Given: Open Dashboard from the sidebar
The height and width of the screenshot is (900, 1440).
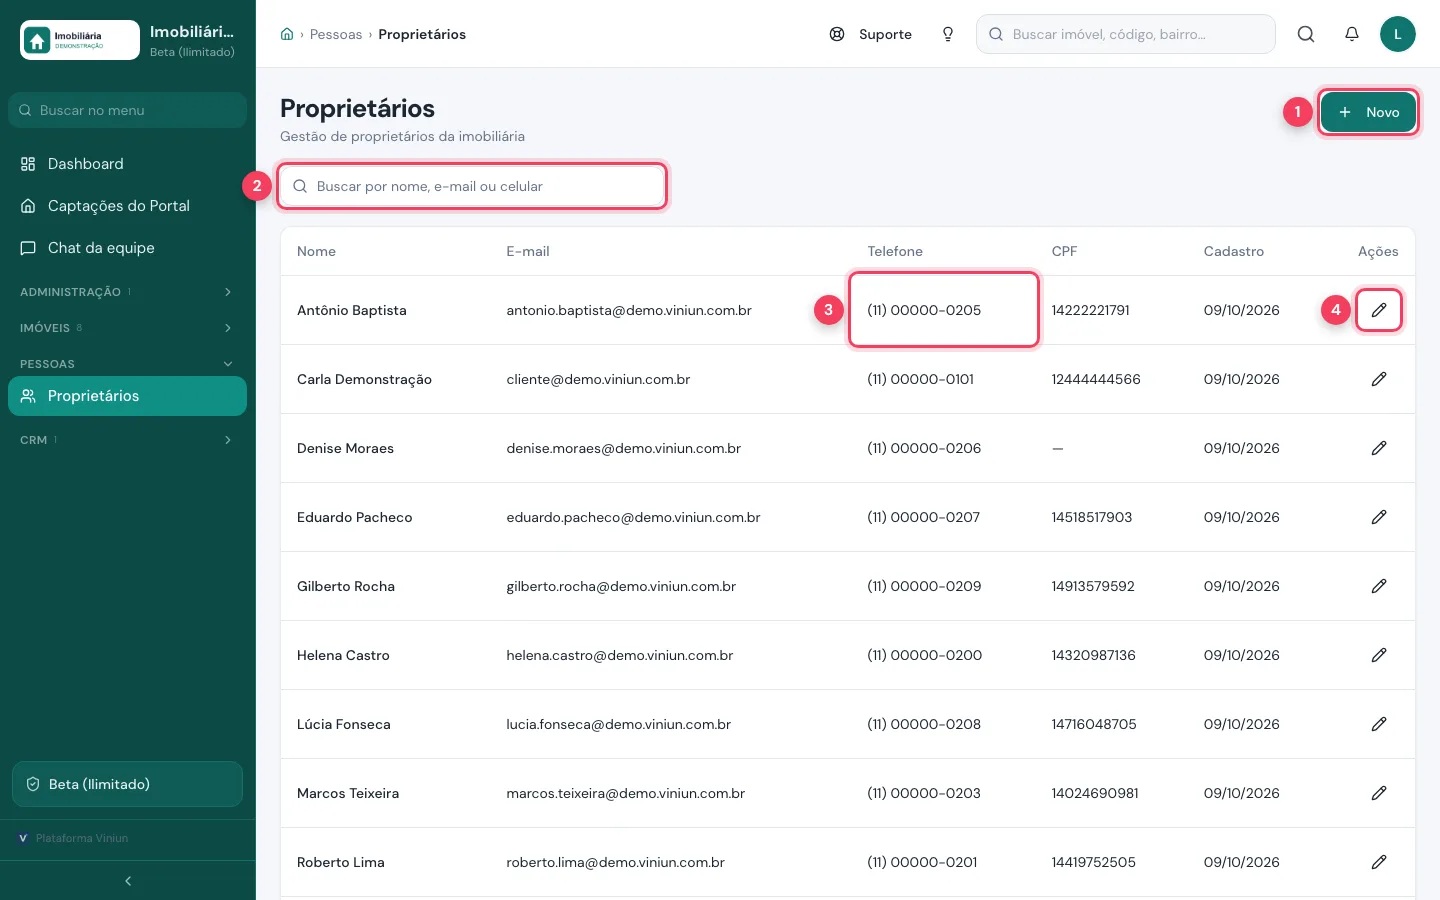Looking at the screenshot, I should click(127, 164).
